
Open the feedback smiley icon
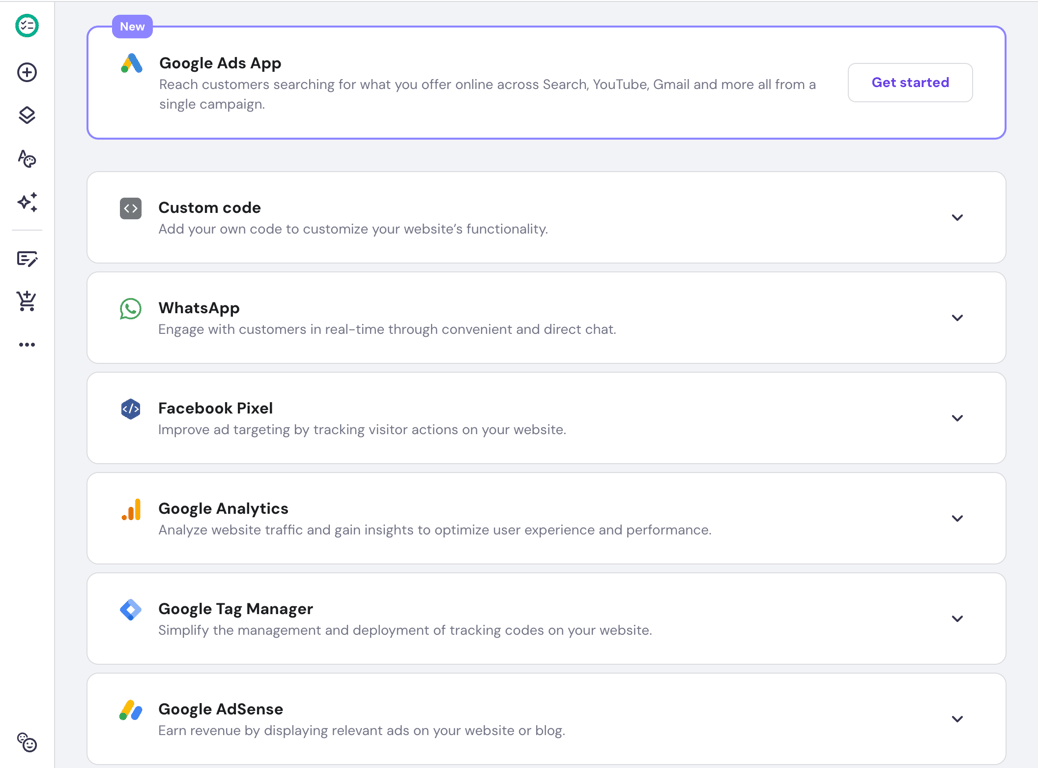26,742
